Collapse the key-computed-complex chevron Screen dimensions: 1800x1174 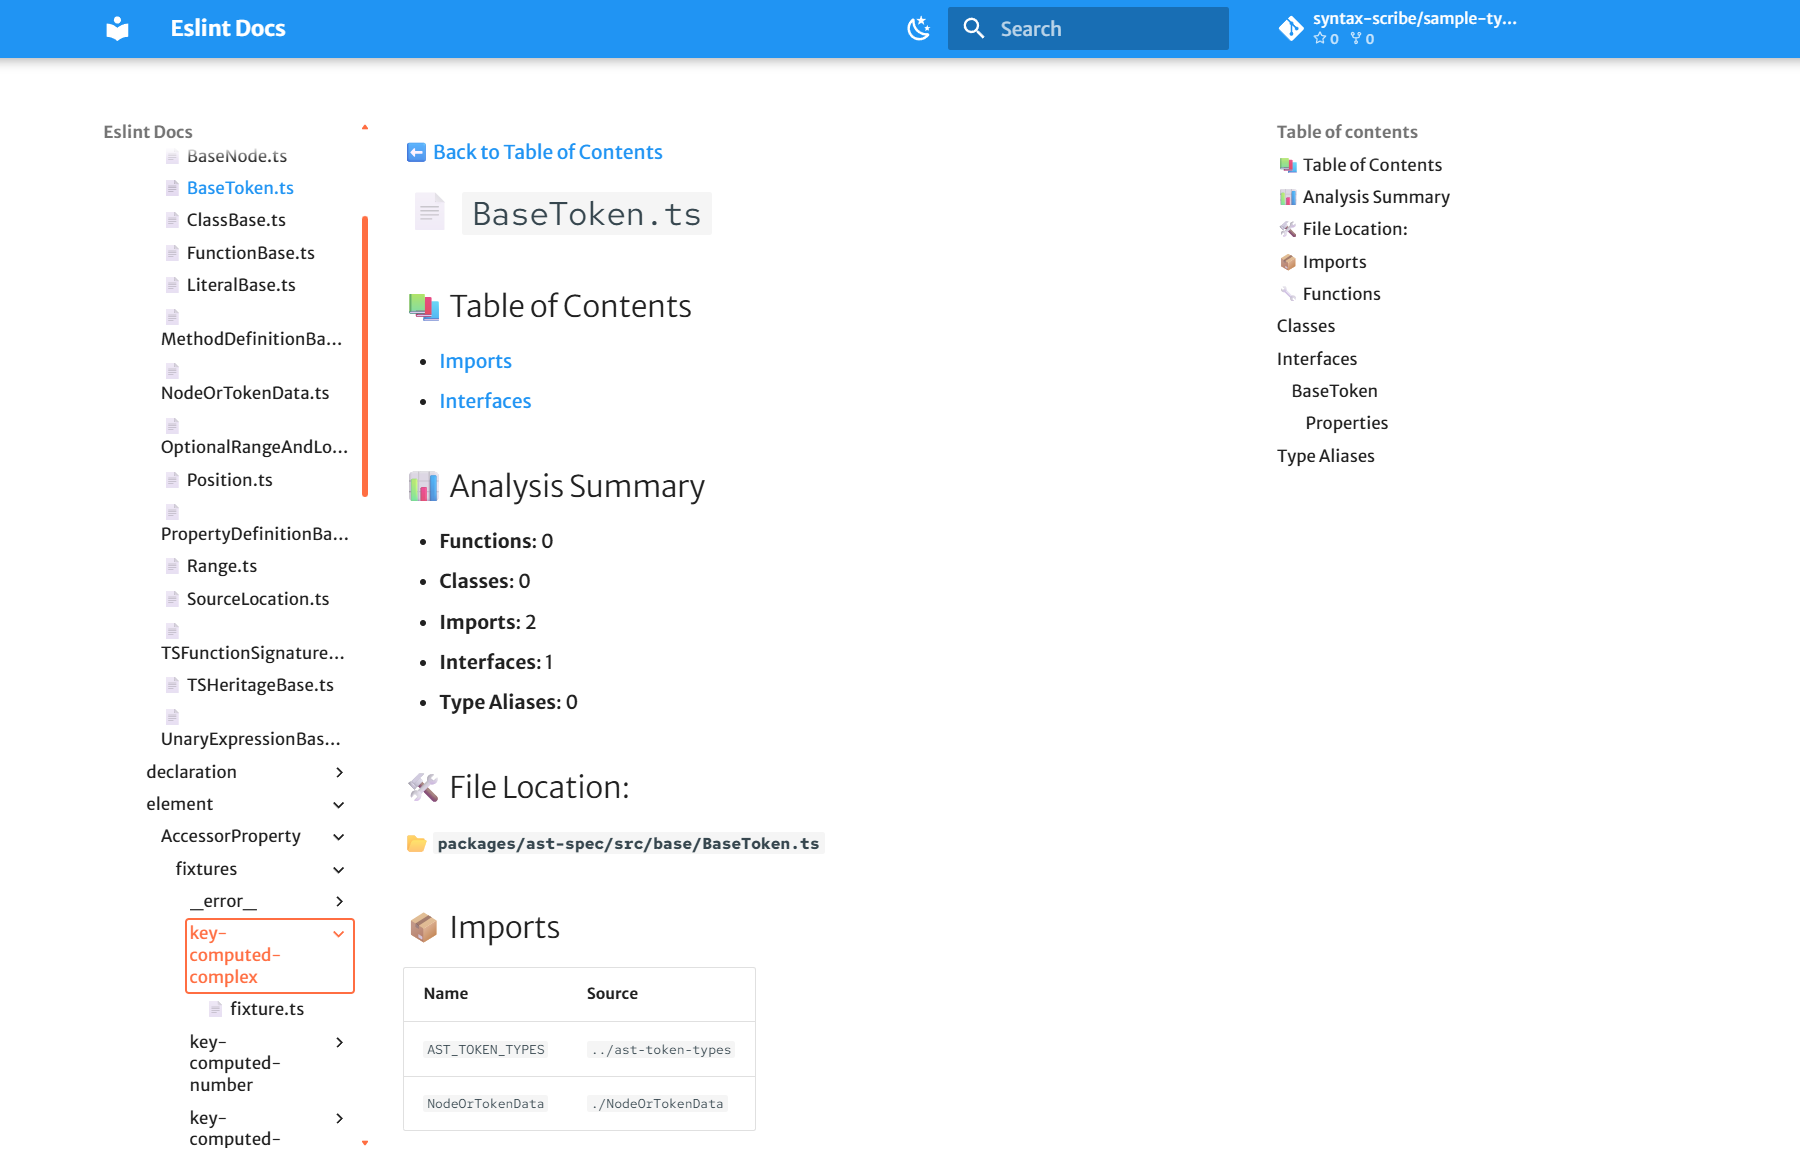click(339, 934)
